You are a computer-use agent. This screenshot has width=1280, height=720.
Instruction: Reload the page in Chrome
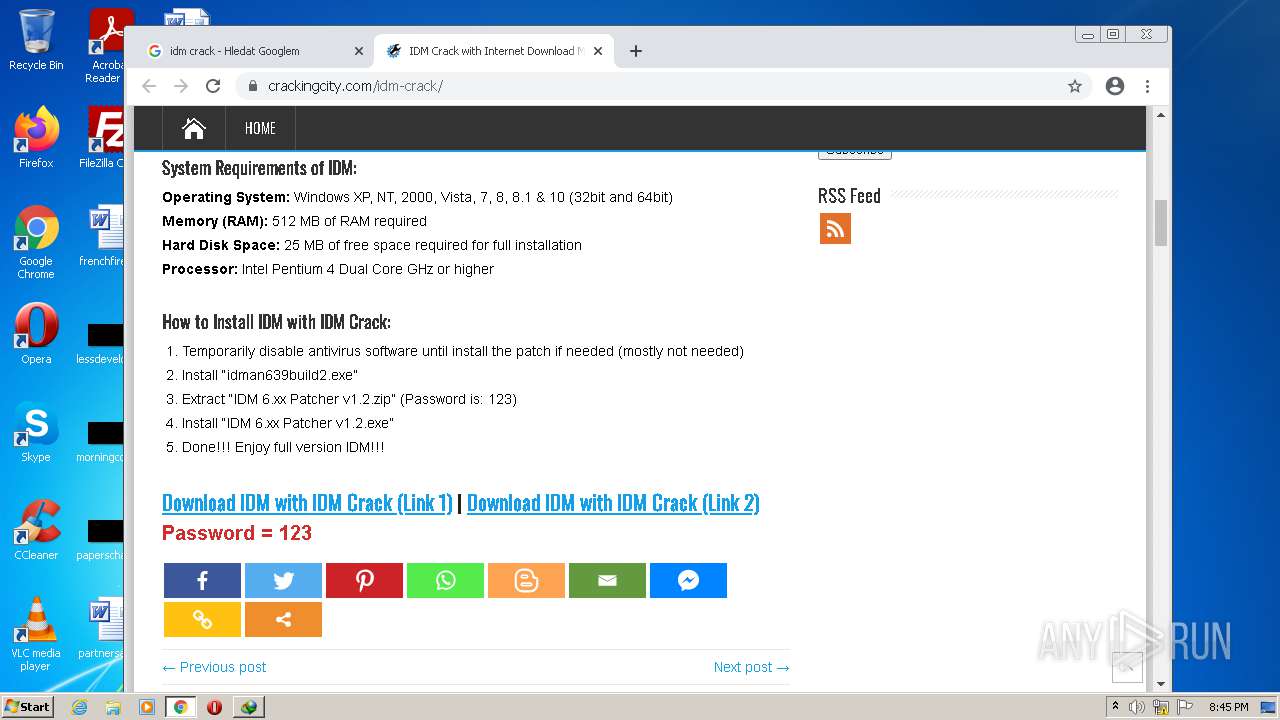pos(212,86)
